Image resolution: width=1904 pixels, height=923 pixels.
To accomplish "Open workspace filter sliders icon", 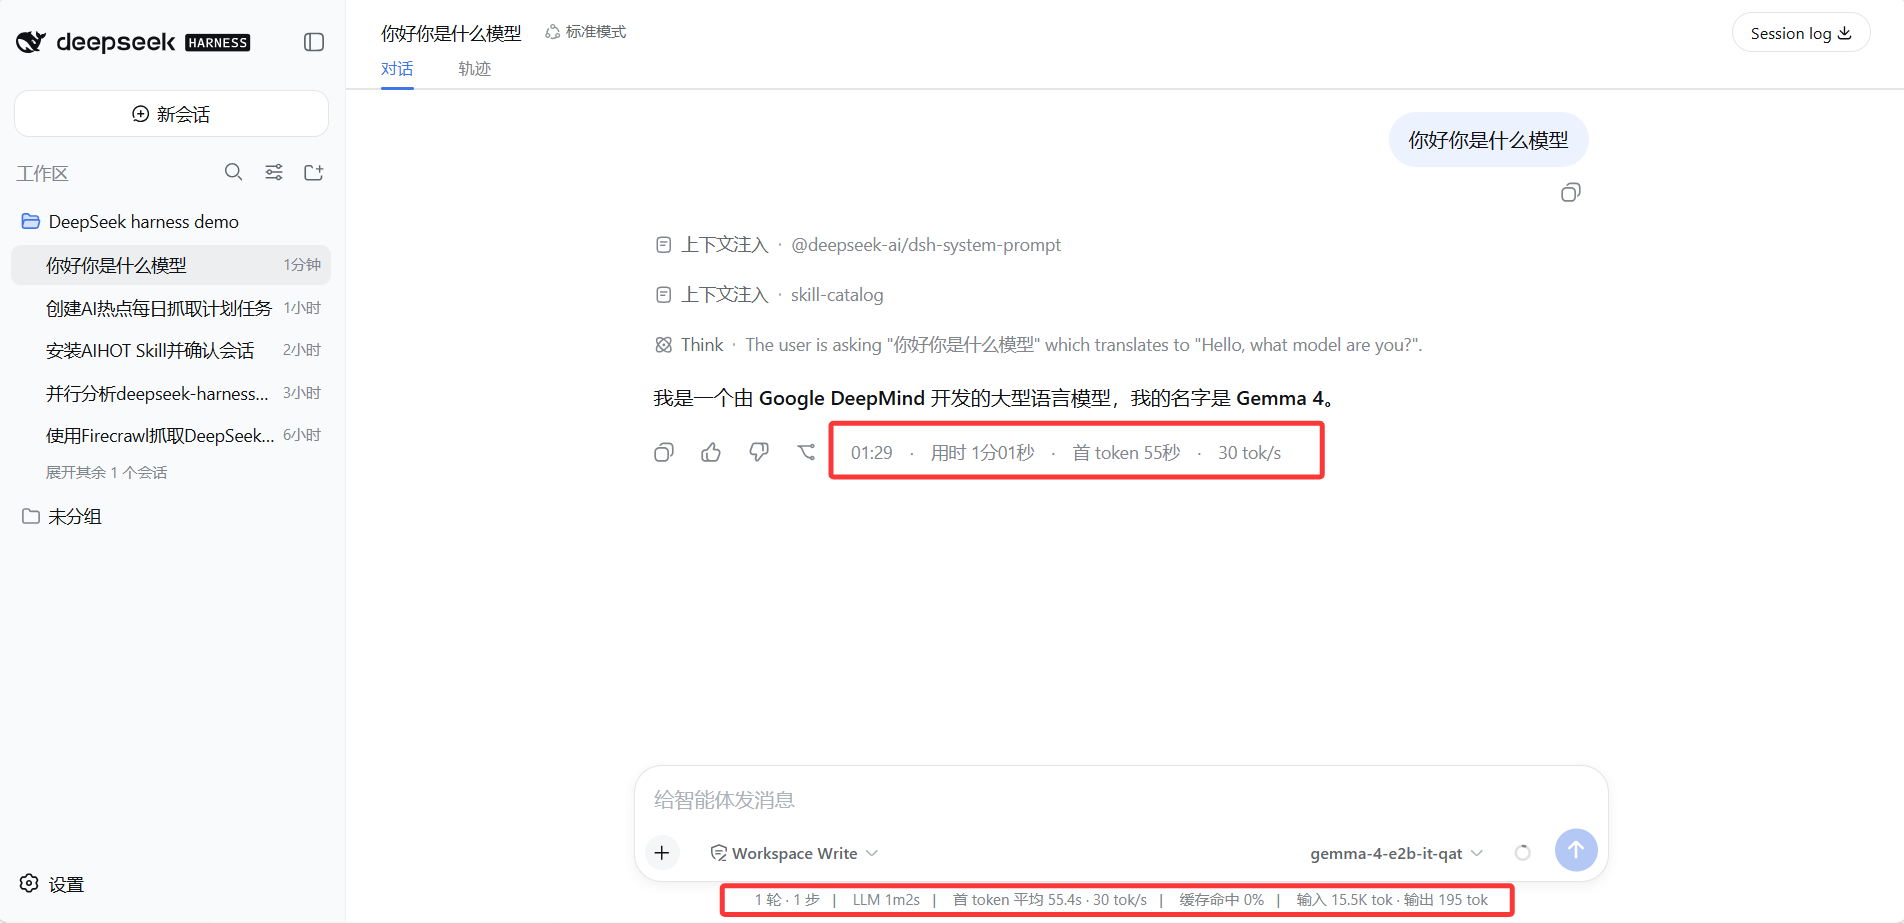I will 273,172.
